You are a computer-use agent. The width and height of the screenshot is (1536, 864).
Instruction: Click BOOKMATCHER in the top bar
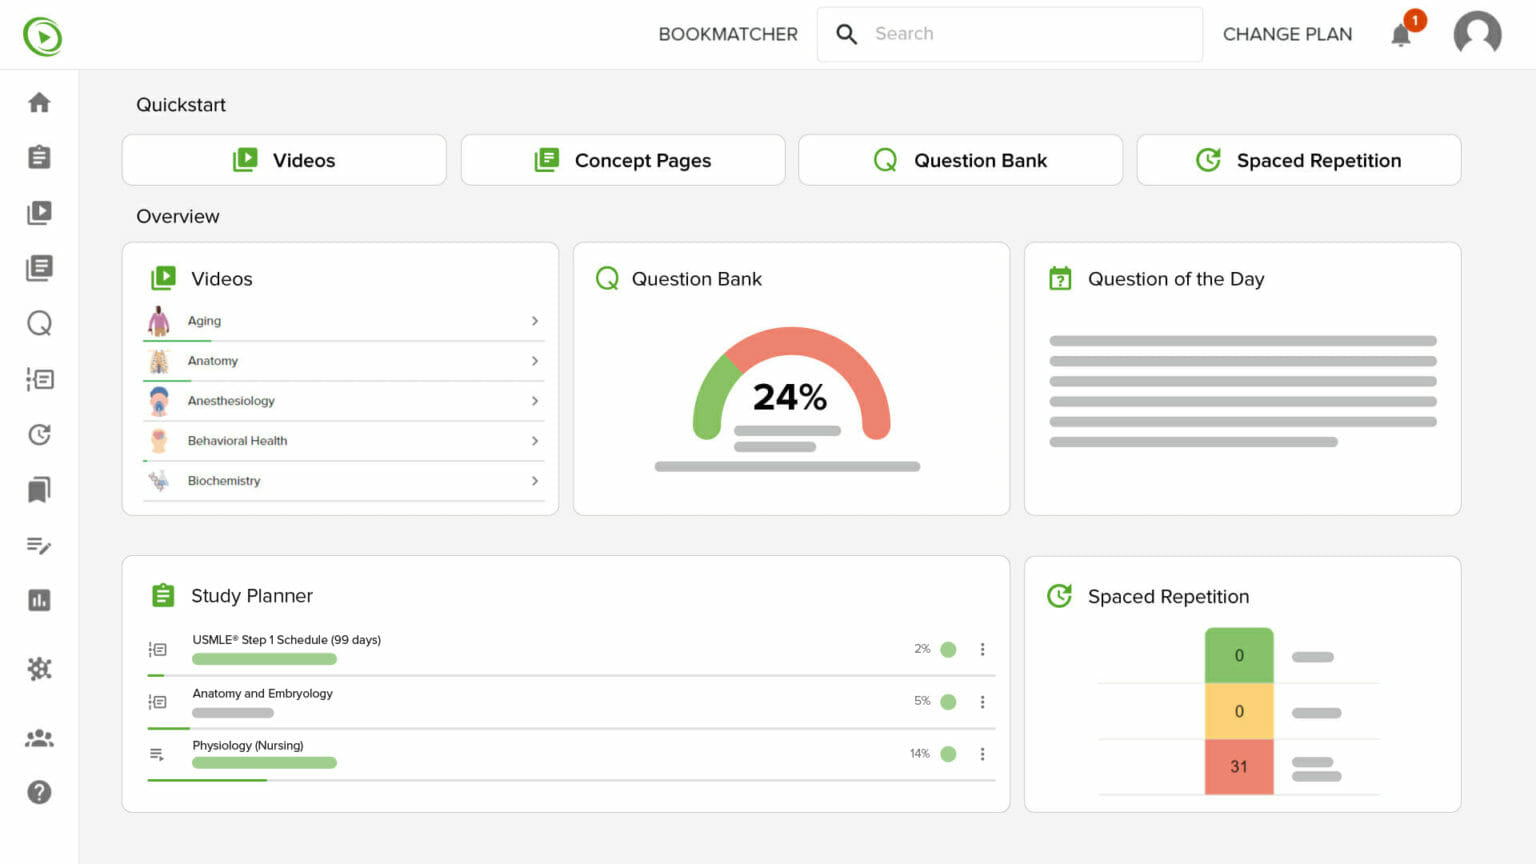pos(727,34)
